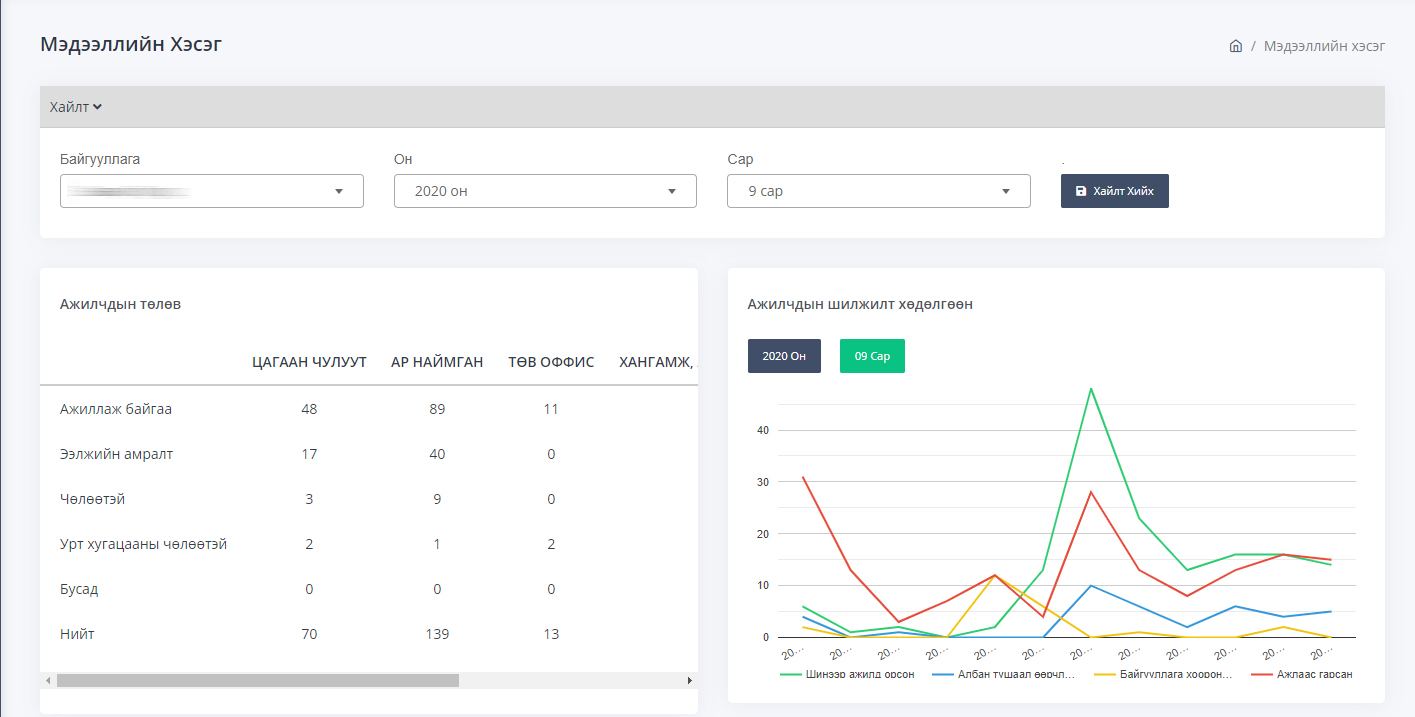Click the Мэдээллийн хэсэг breadcrumb text

pos(1324,46)
